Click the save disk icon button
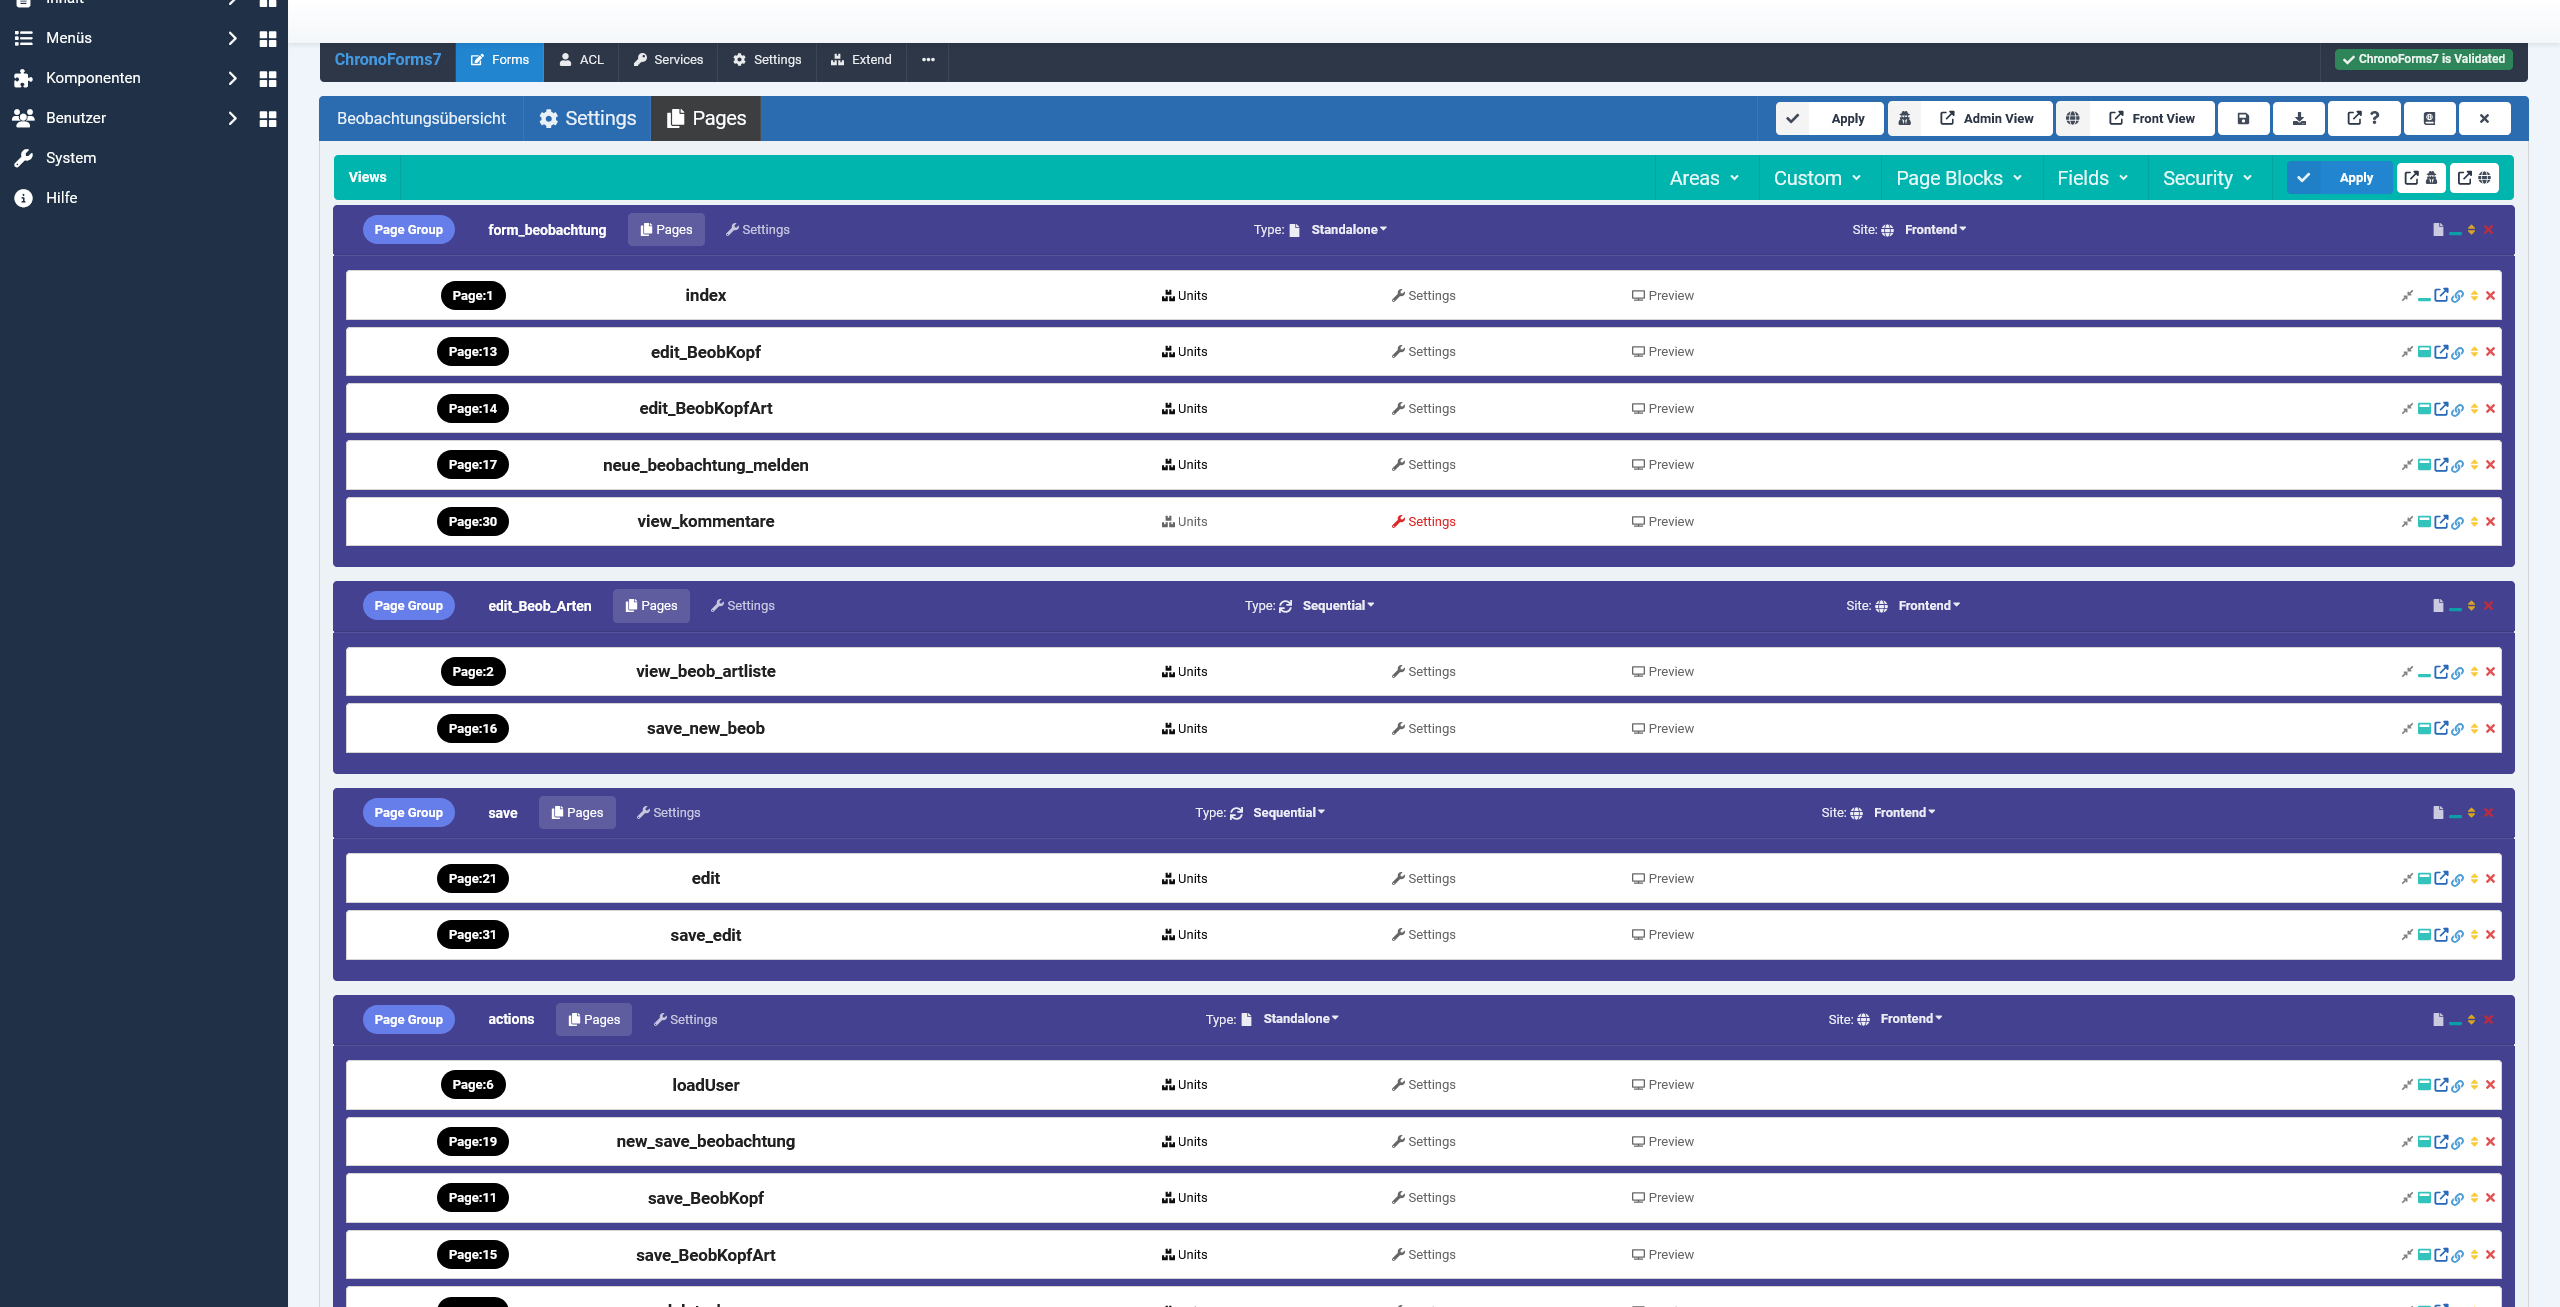This screenshot has height=1307, width=2560. pos(2243,118)
